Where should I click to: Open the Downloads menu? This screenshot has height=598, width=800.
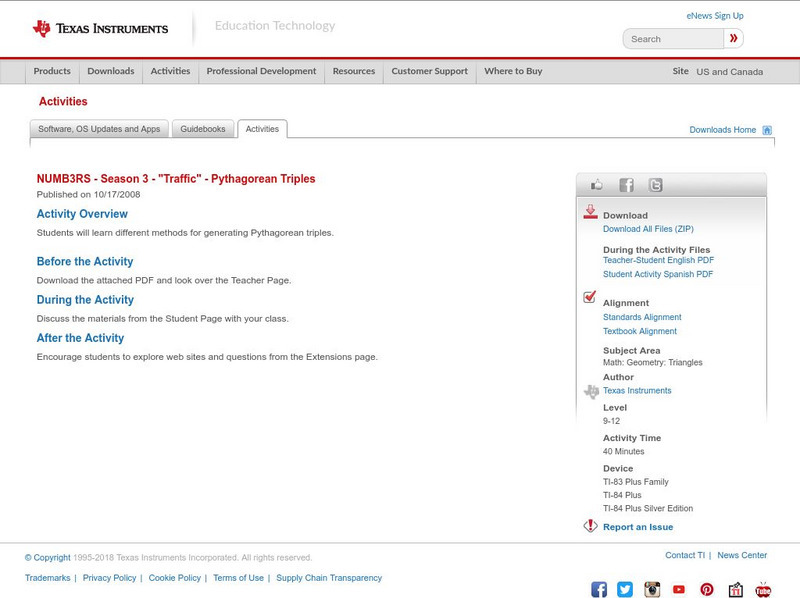pos(111,71)
